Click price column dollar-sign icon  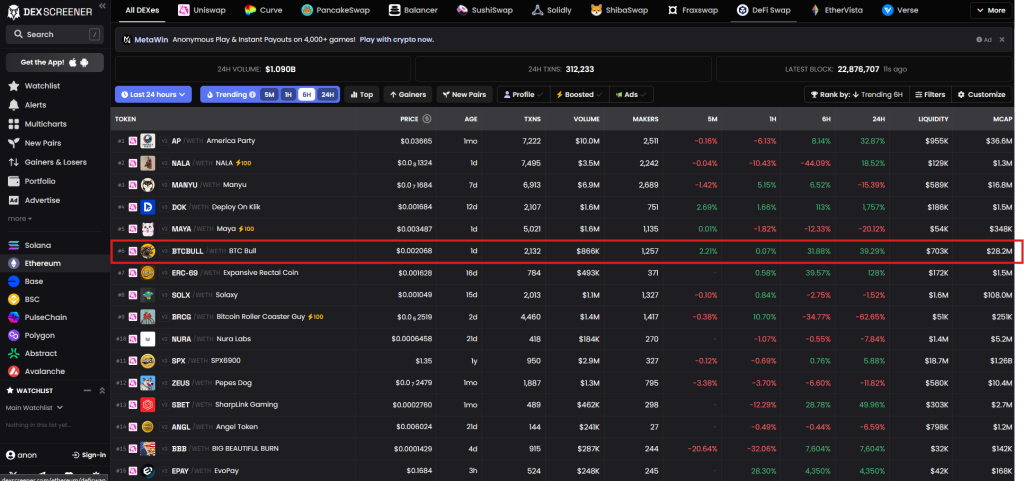(426, 119)
